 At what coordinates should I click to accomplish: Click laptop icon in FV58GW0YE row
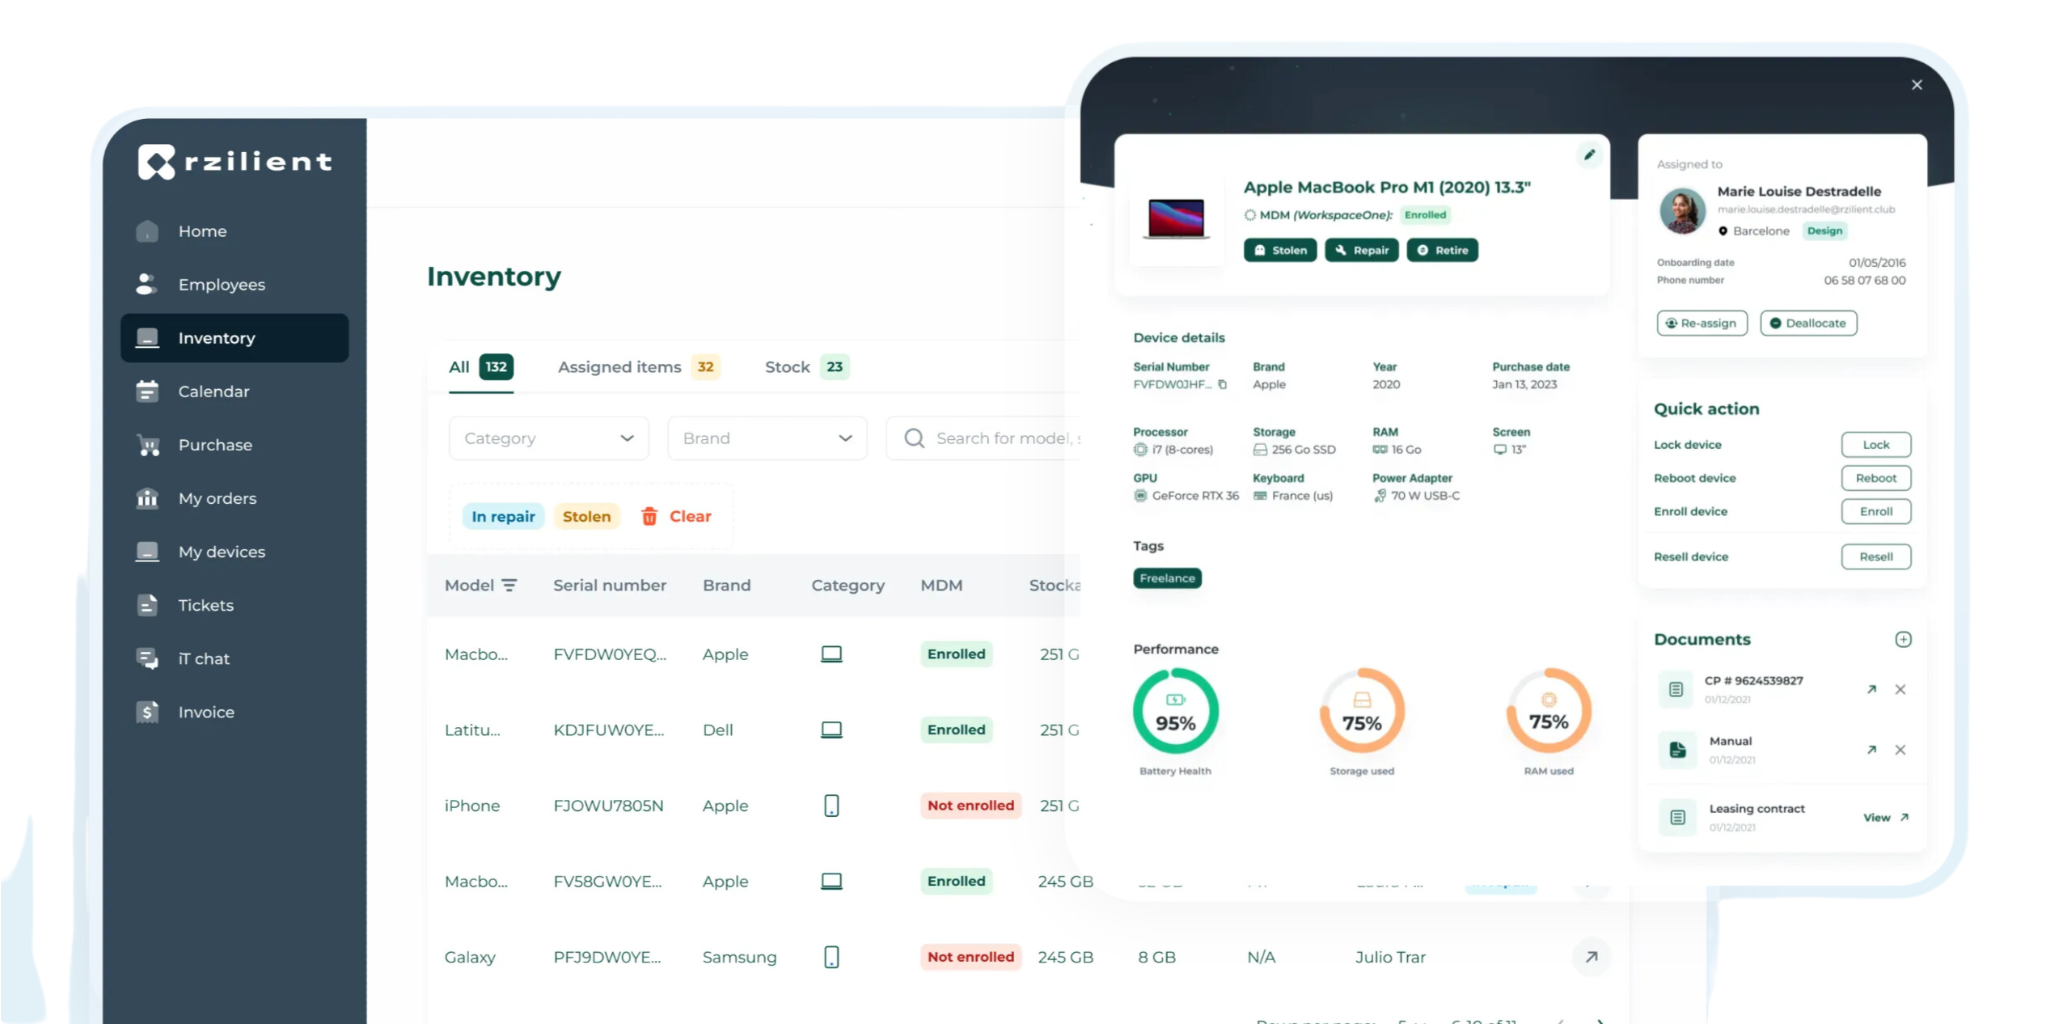tap(831, 881)
